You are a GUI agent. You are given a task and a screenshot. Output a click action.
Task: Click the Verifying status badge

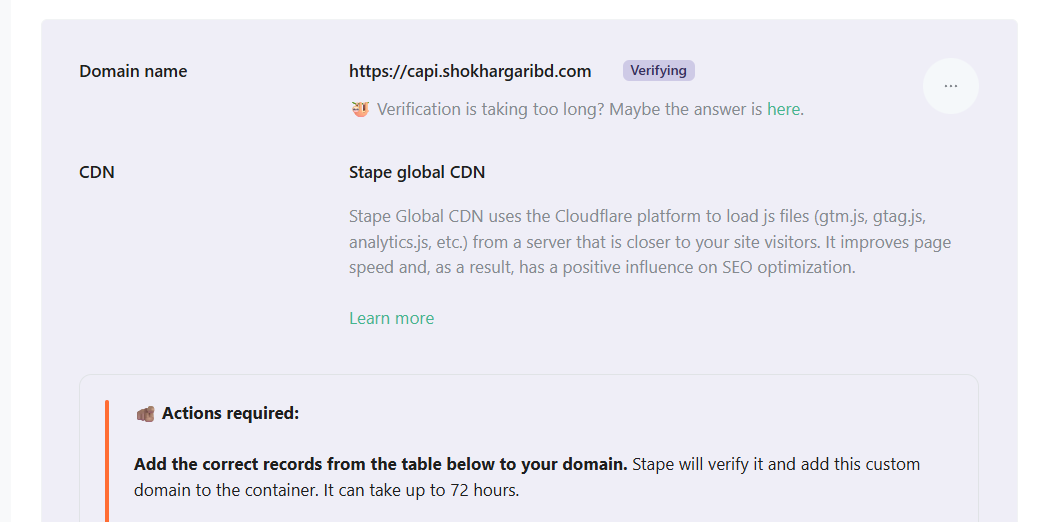pyautogui.click(x=658, y=71)
